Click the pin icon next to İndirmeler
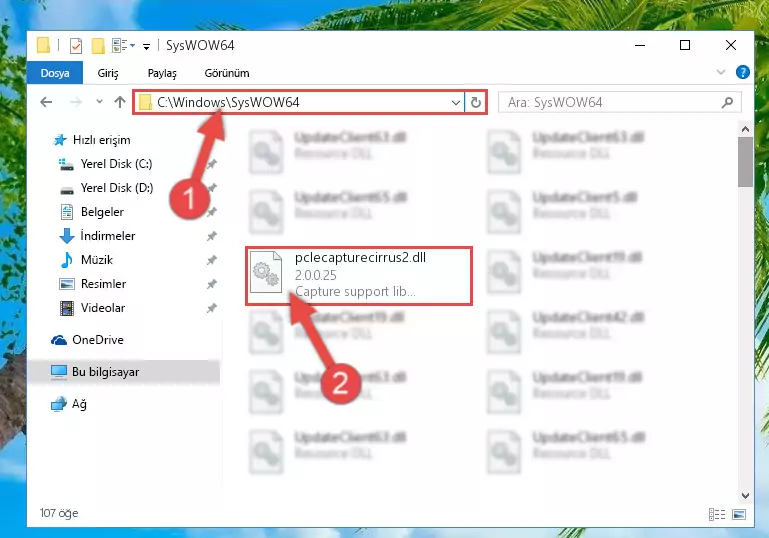The image size is (769, 538). tap(211, 236)
